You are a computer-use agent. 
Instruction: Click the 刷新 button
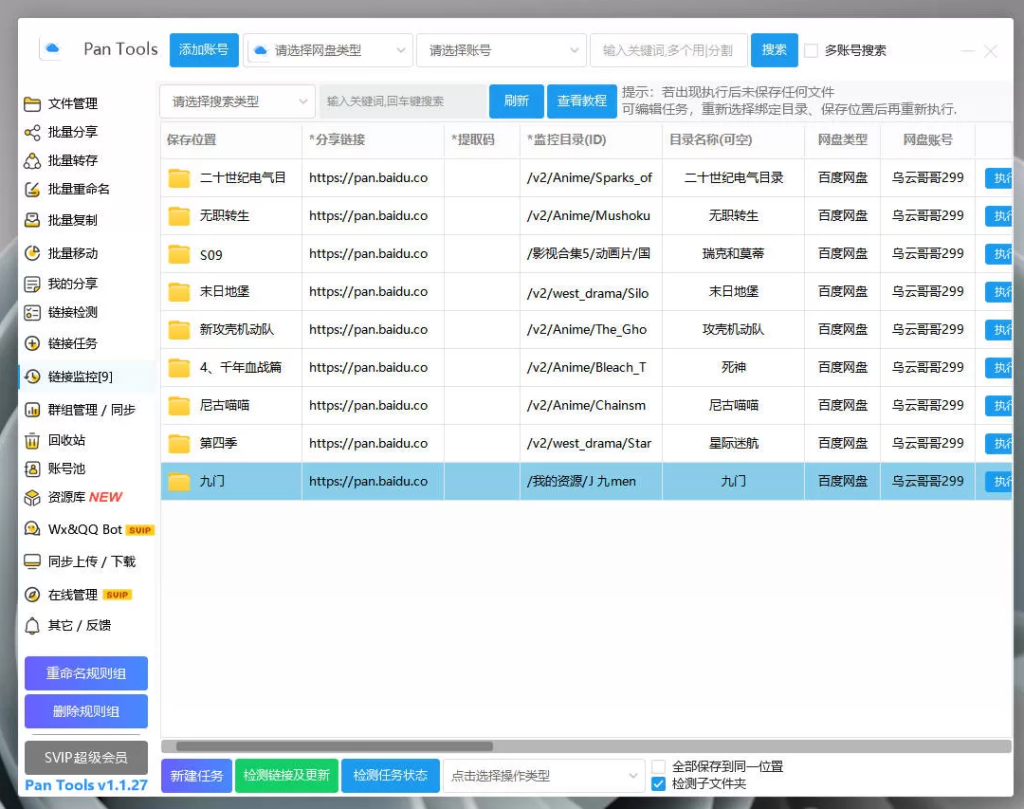tap(516, 101)
